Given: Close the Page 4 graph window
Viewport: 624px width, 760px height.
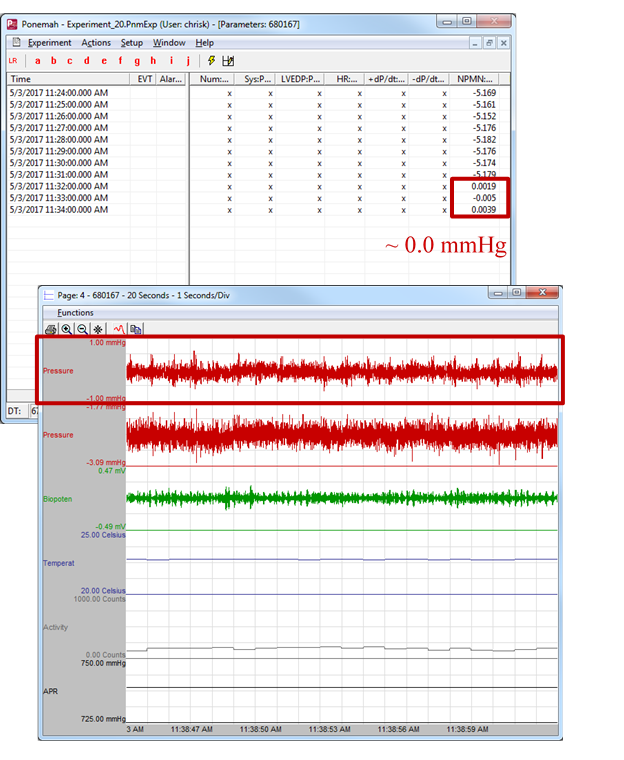Looking at the screenshot, I should (543, 292).
